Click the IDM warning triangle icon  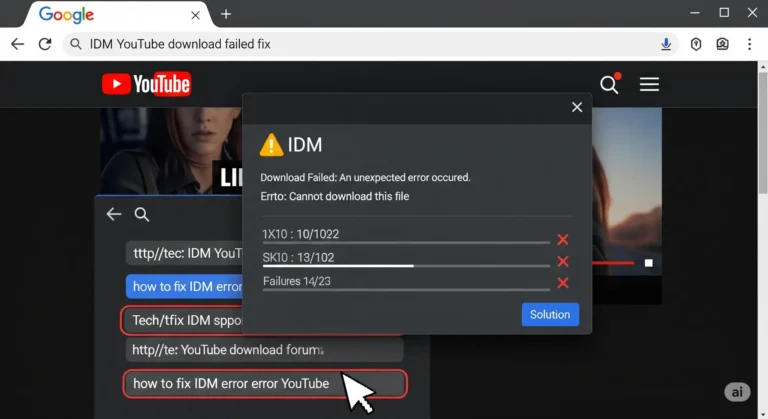click(x=271, y=145)
